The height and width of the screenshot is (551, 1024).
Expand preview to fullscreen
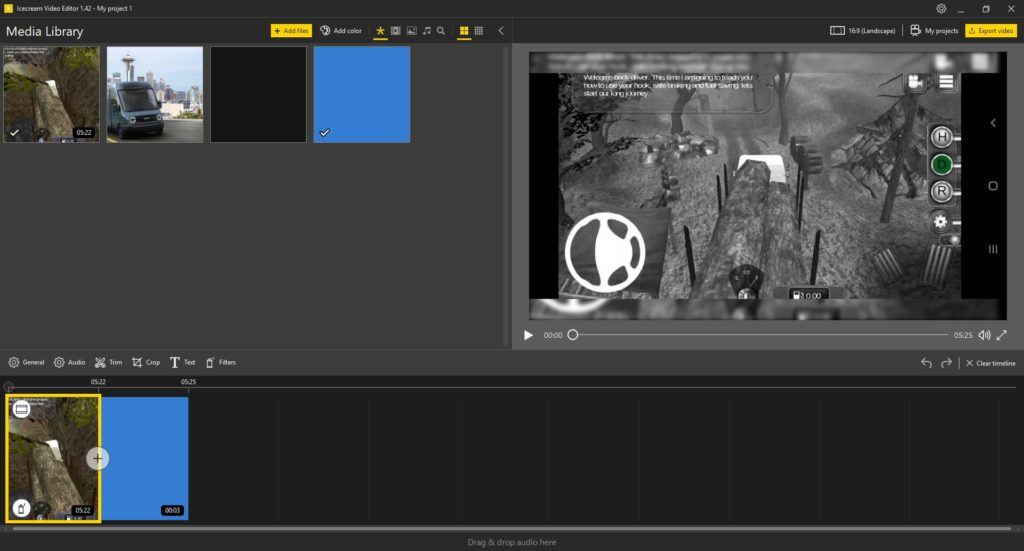pos(1002,335)
